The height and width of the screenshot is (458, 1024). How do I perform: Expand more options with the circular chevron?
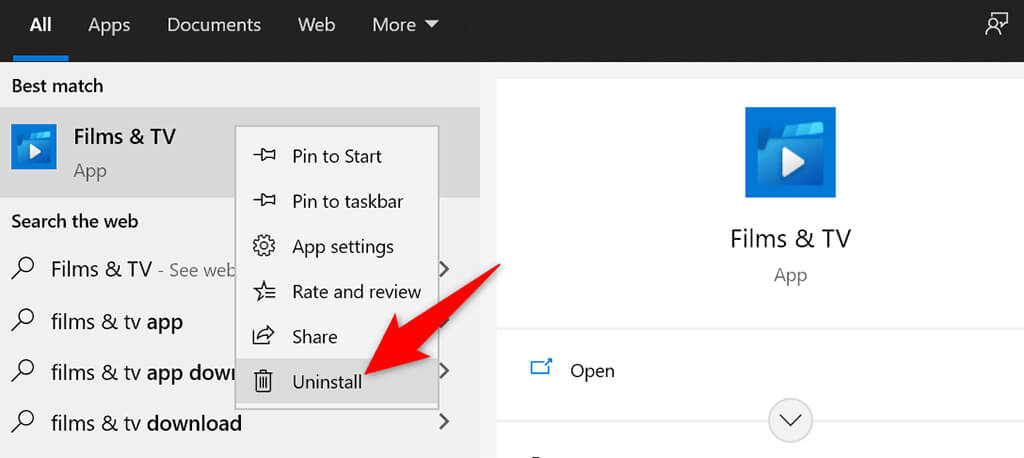790,421
